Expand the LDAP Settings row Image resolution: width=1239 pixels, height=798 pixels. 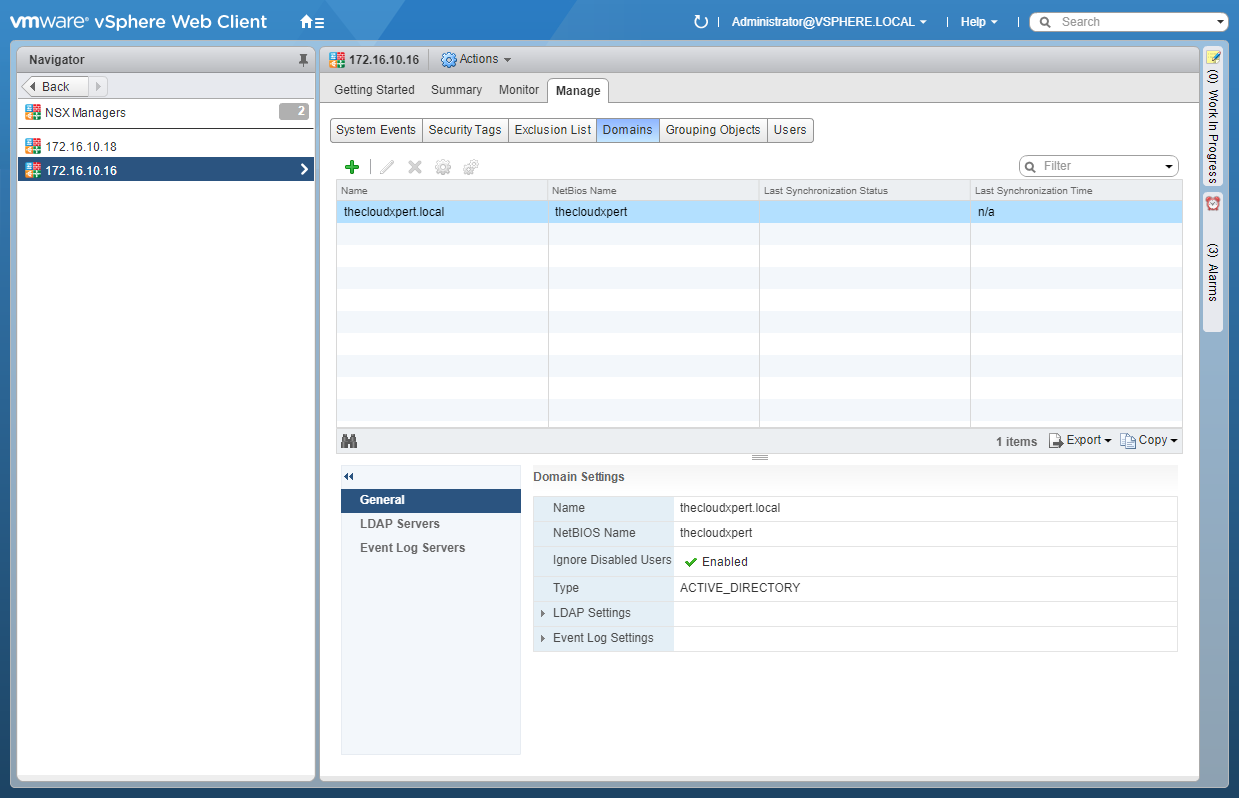click(x=543, y=613)
